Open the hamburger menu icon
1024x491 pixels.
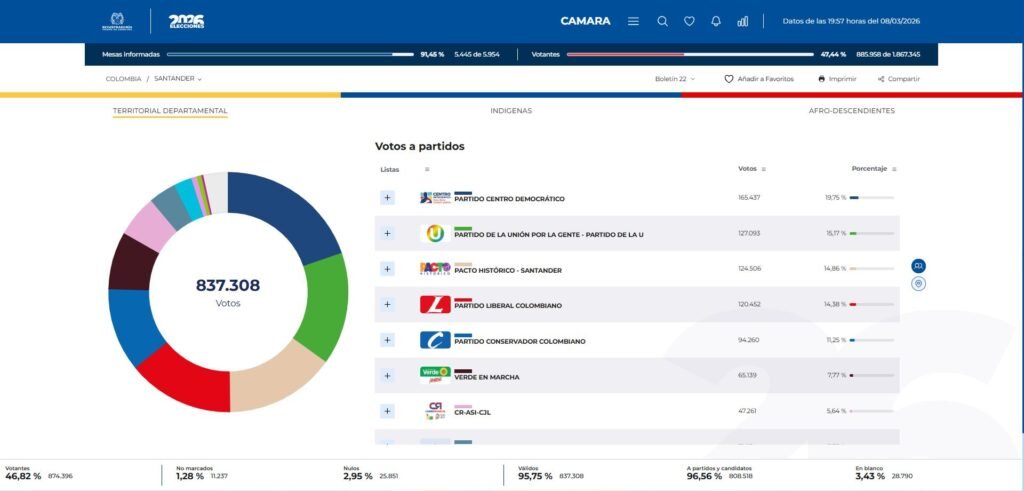(x=633, y=21)
